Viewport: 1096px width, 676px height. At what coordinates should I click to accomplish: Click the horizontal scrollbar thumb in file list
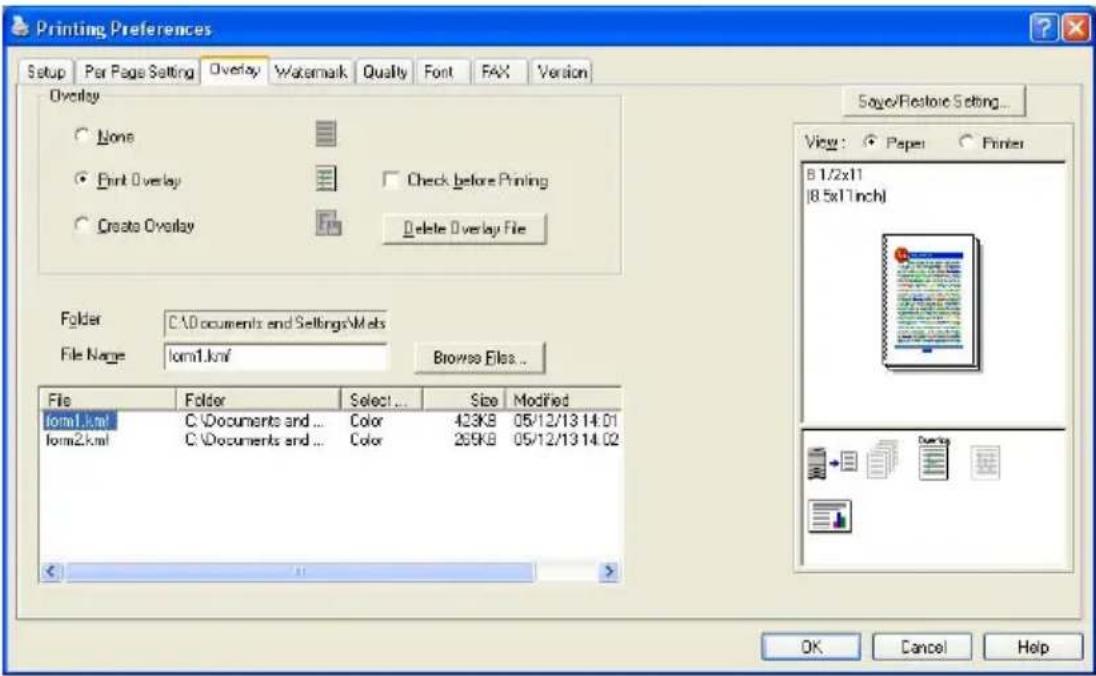301,572
